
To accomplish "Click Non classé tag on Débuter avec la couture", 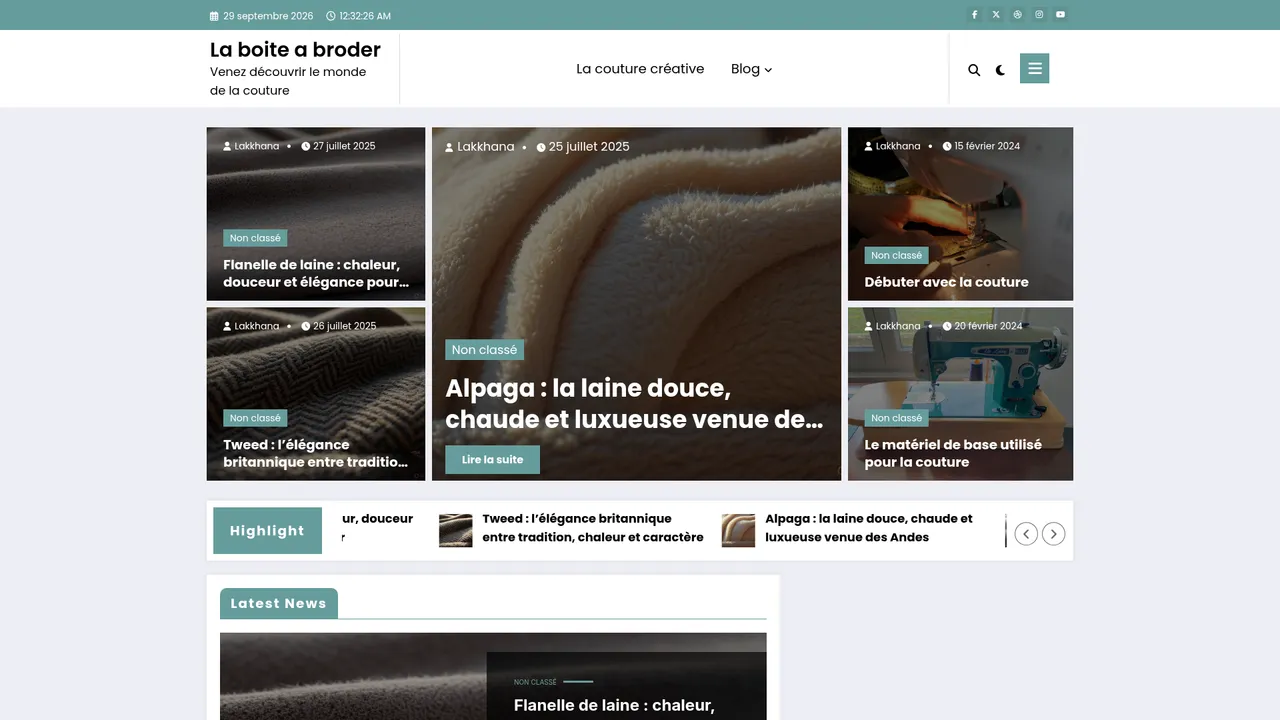I will [x=896, y=255].
